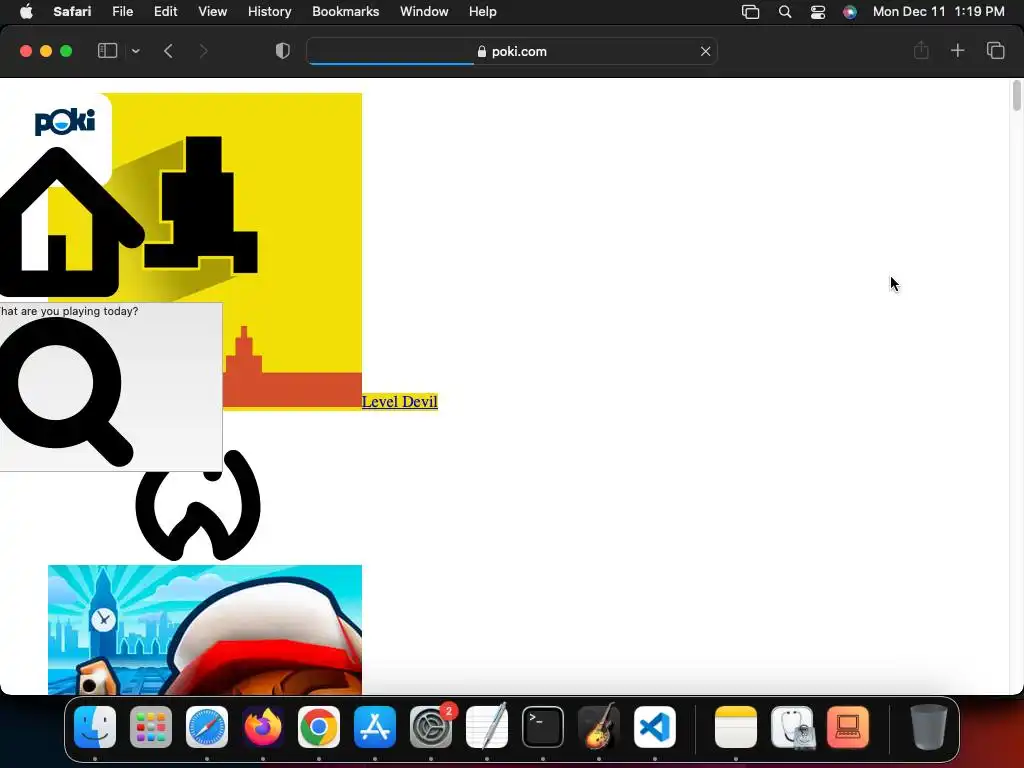Open the orange laptop app in Dock
Viewport: 1024px width, 768px height.
tap(848, 727)
